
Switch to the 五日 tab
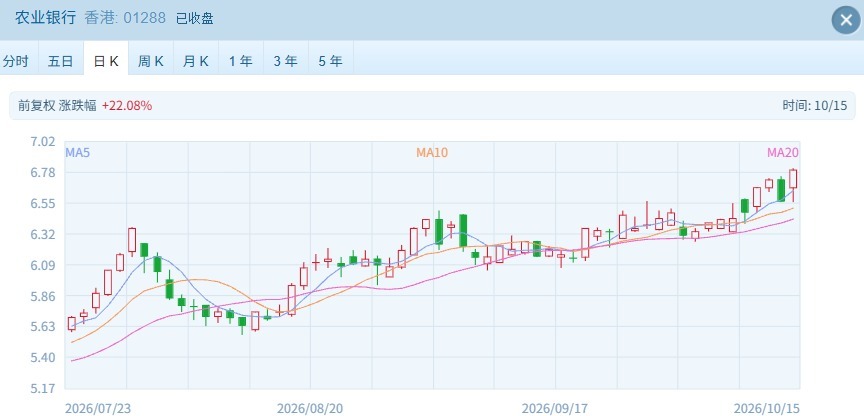[x=61, y=61]
